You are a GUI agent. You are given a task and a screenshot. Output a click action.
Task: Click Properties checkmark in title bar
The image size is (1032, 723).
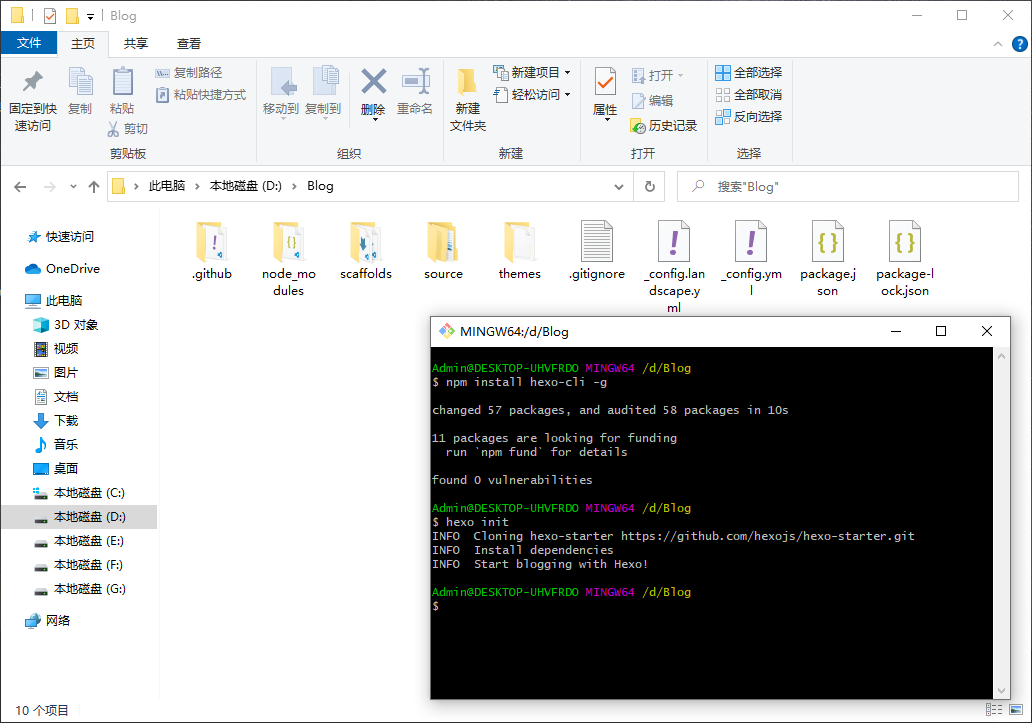(x=50, y=16)
